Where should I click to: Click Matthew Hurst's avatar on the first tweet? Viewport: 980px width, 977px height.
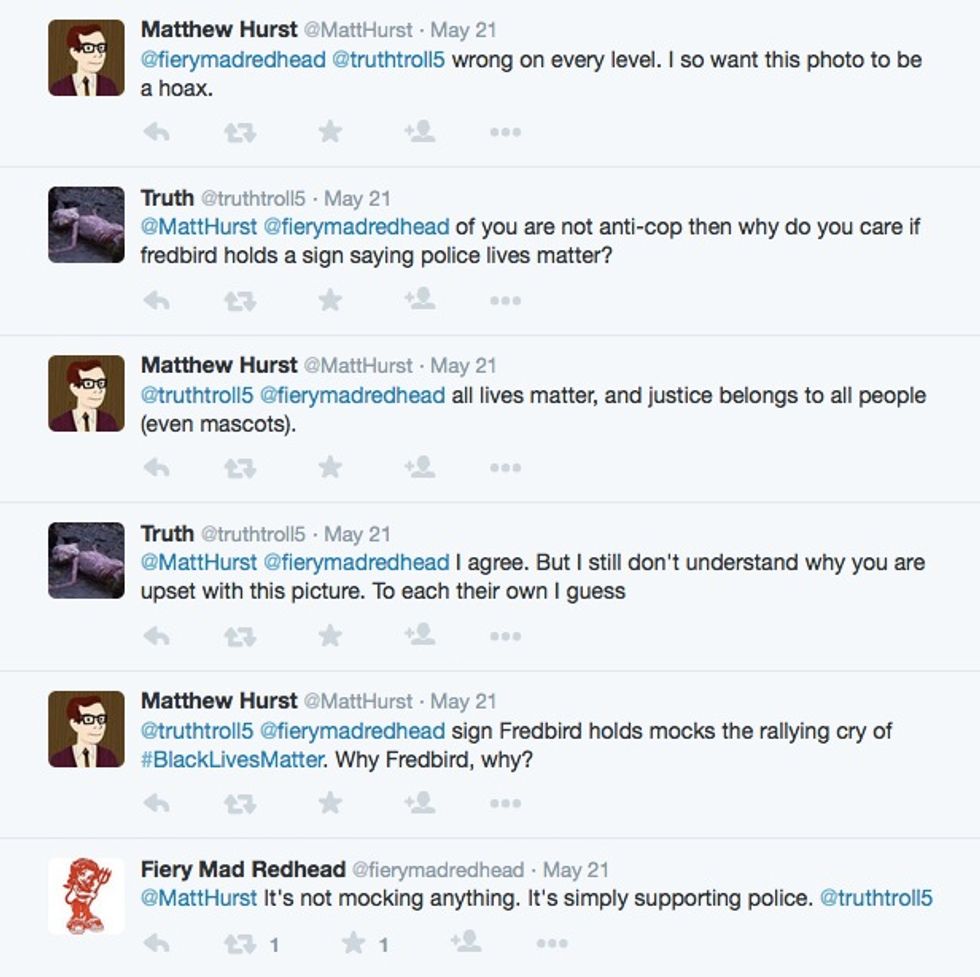tap(86, 58)
